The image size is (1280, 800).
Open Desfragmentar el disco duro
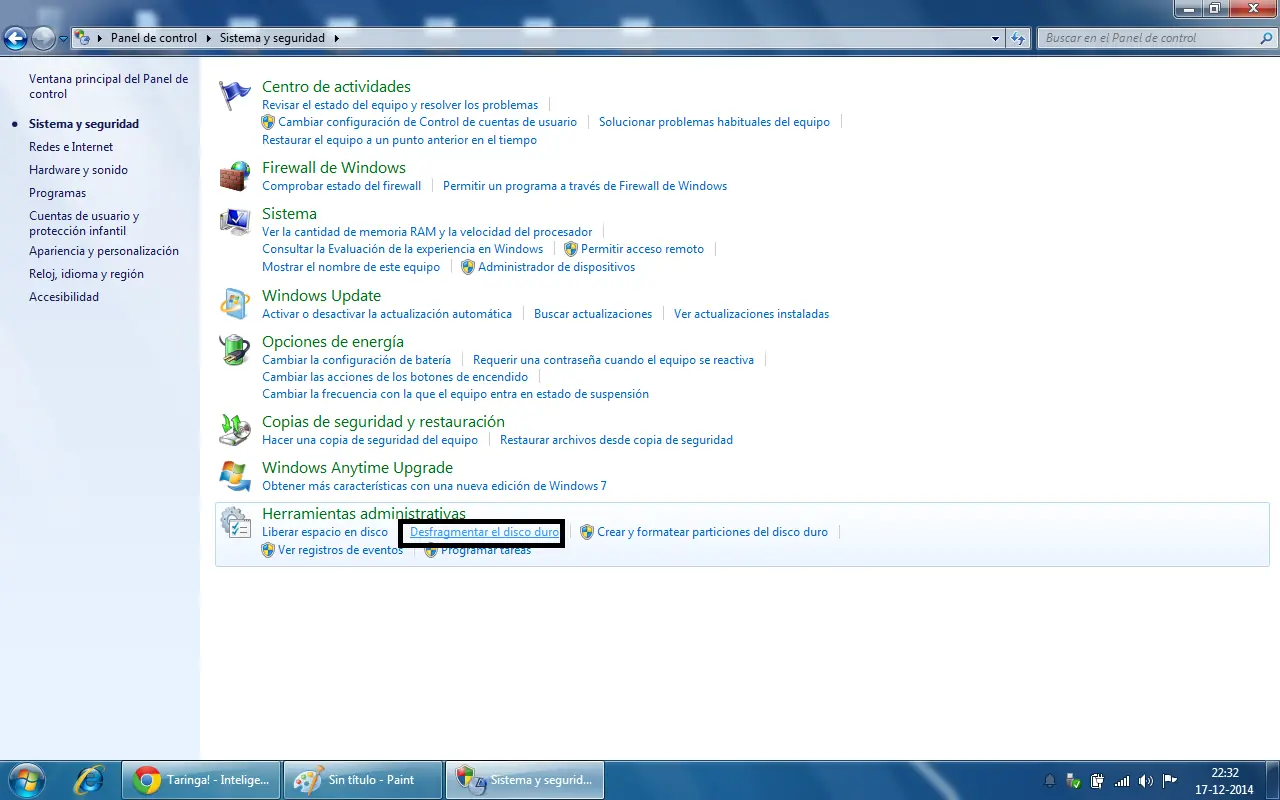[484, 532]
